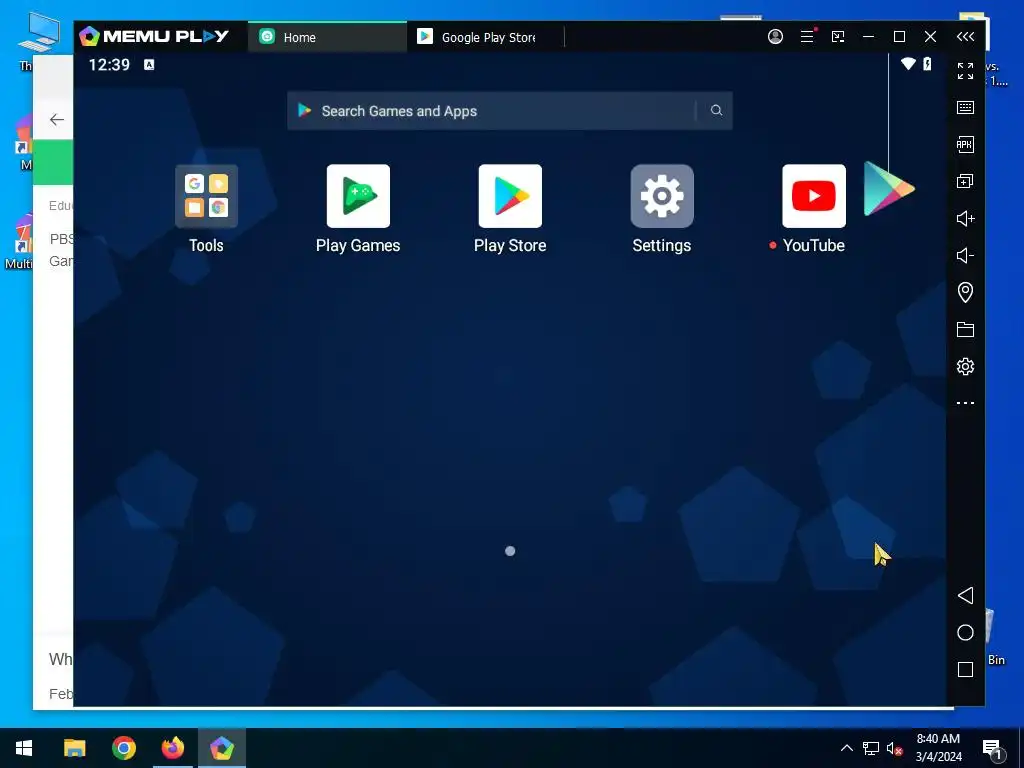Screen dimensions: 1024x768
Task: Click the taskbar clock showing 8:40 AM
Action: pyautogui.click(x=938, y=748)
